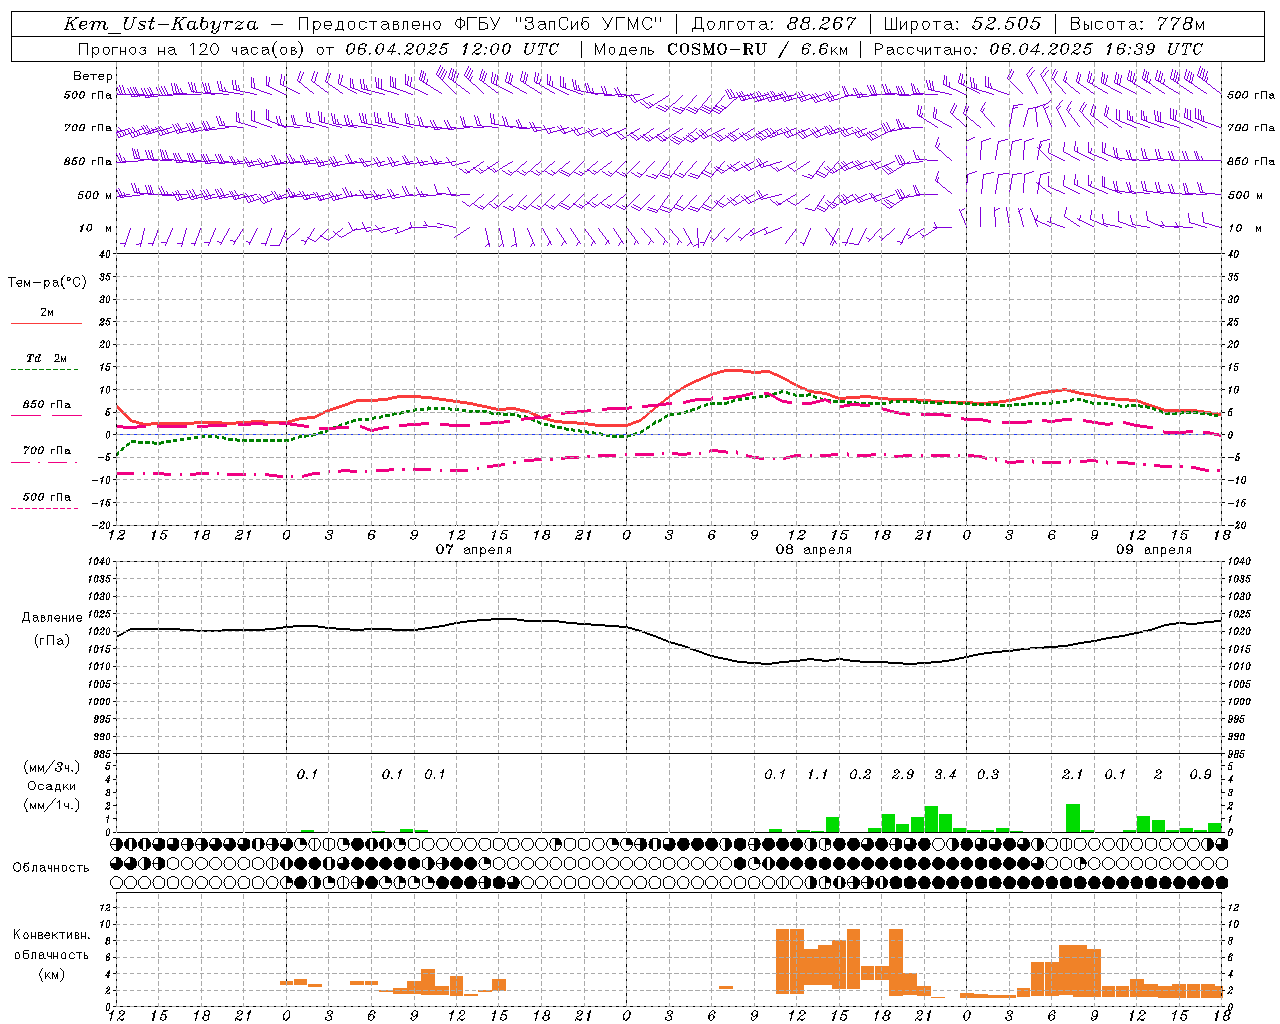1280x1024 pixels.
Task: Click the Осадки precipitation label
Action: tap(50, 786)
